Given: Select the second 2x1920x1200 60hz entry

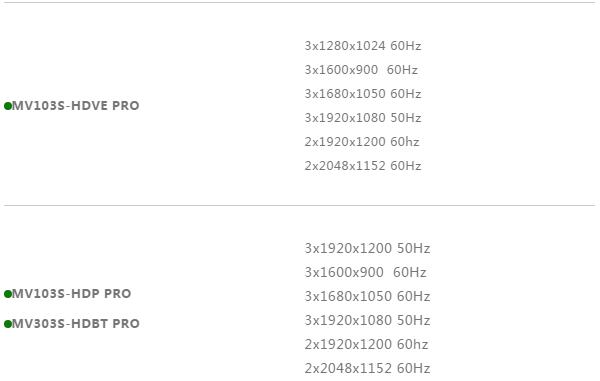Looking at the screenshot, I should click(x=366, y=345).
